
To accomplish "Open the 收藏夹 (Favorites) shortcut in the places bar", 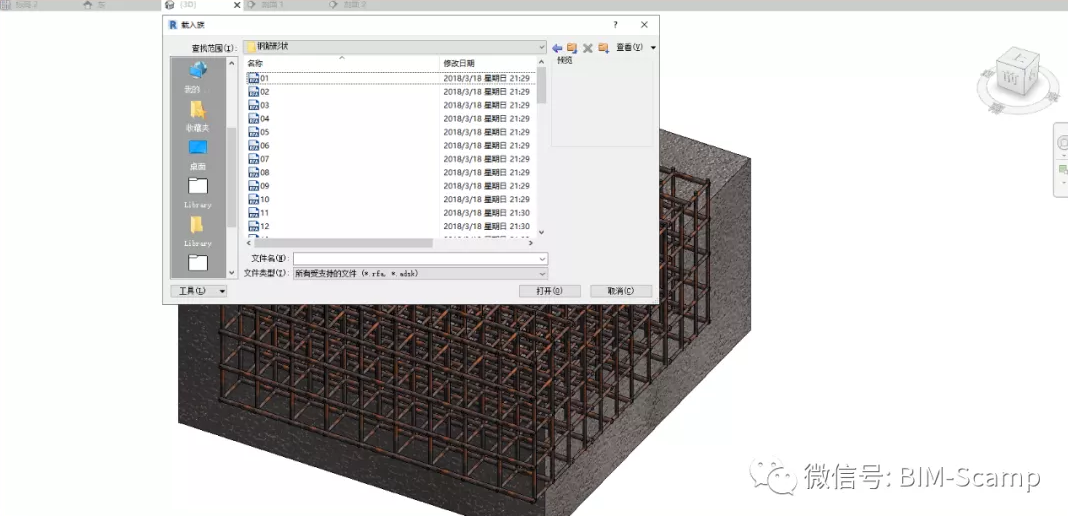I will point(198,116).
